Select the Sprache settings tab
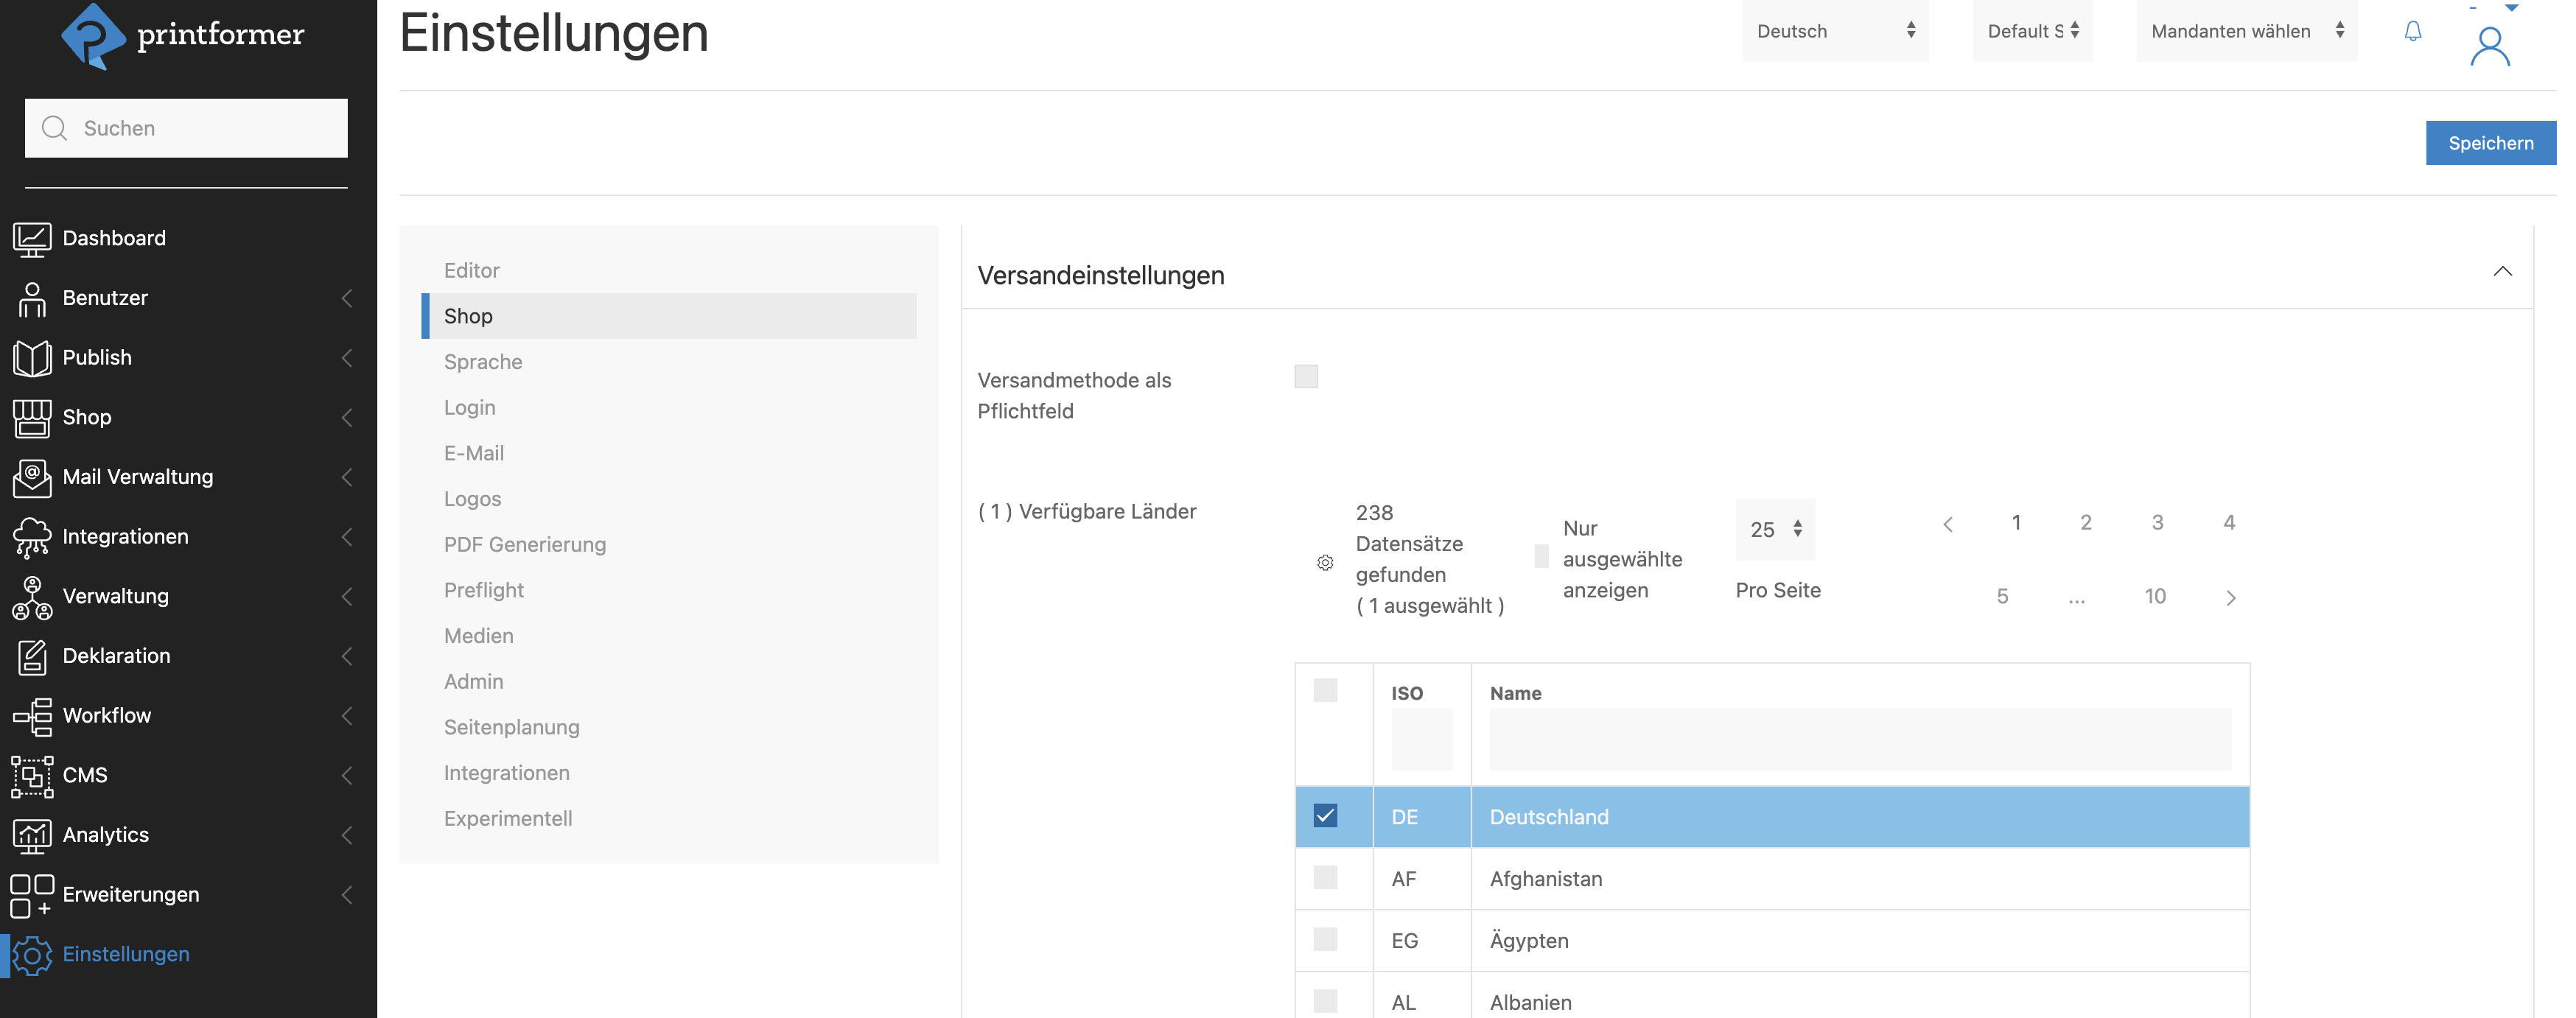This screenshot has width=2576, height=1018. click(x=483, y=362)
